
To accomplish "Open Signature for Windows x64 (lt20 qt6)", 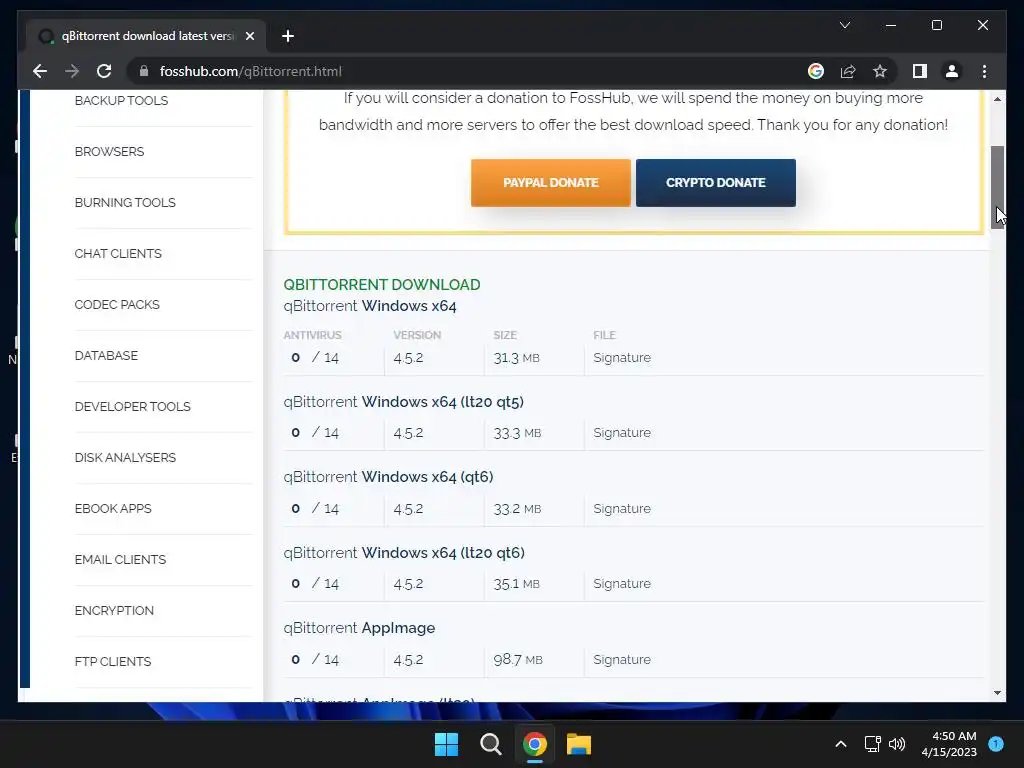I will click(x=622, y=584).
